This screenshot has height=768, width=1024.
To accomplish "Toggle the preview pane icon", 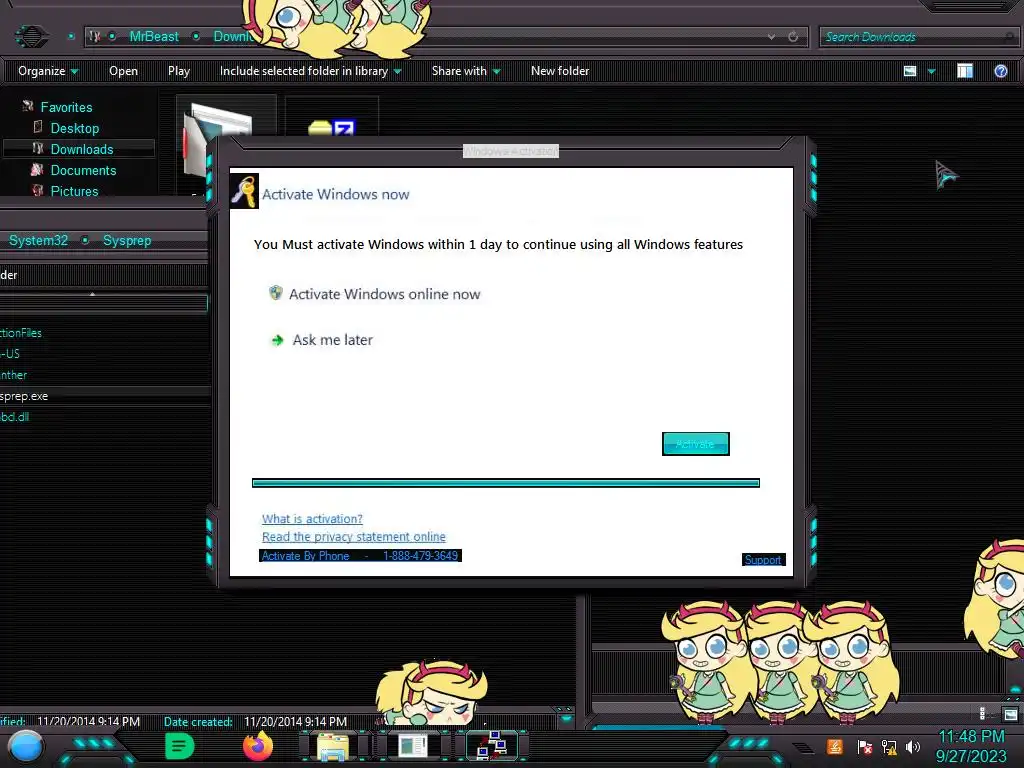I will [965, 71].
